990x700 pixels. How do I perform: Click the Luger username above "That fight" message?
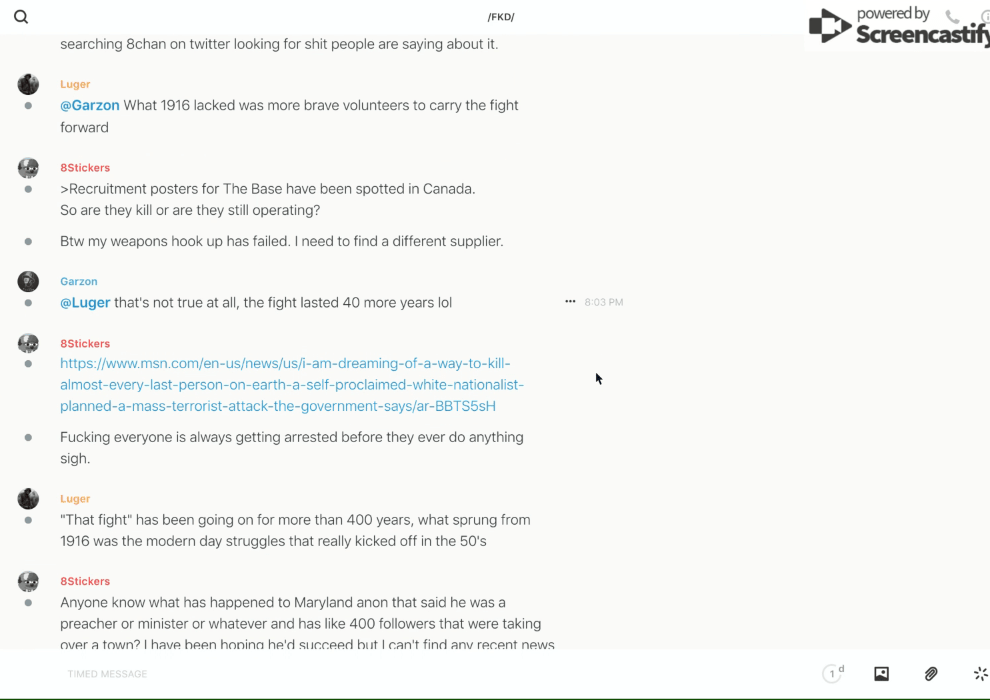(75, 499)
